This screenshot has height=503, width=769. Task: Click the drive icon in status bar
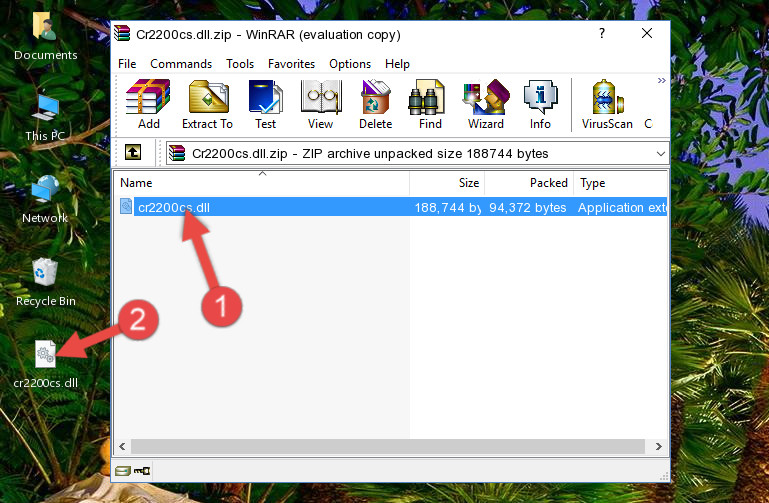coord(123,471)
